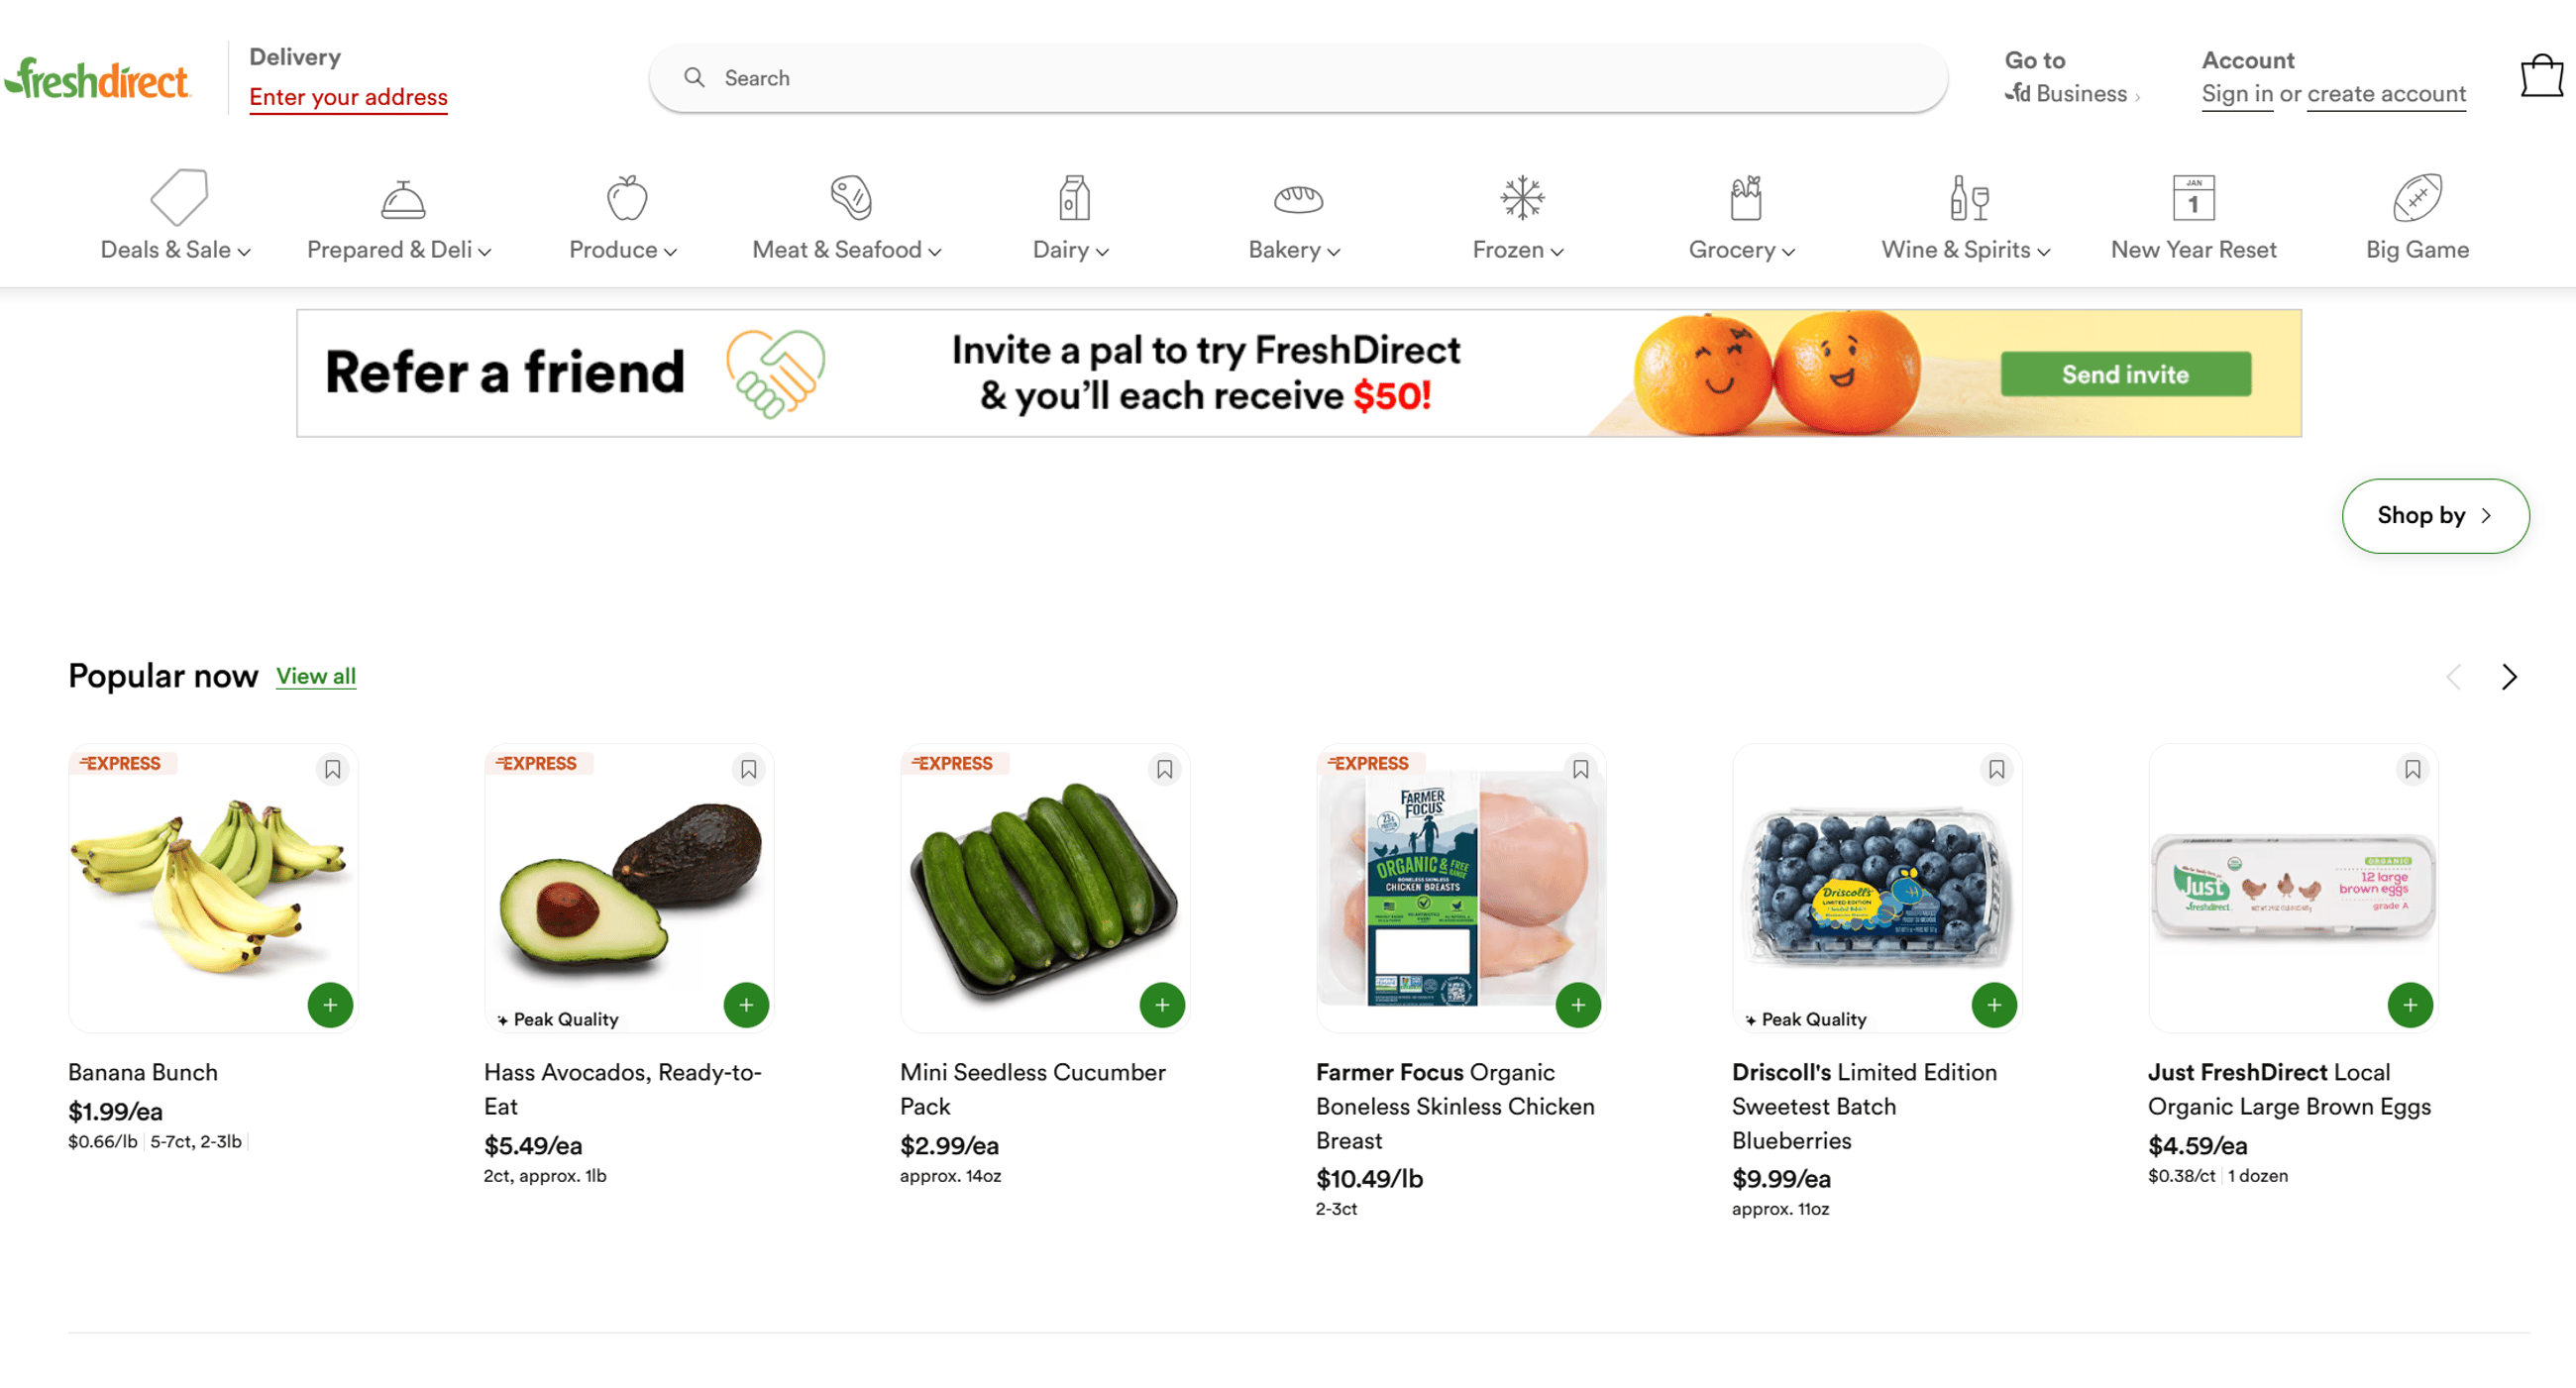2576x1388 pixels.
Task: Expand the Deals & Sale dropdown
Action: pyautogui.click(x=174, y=250)
